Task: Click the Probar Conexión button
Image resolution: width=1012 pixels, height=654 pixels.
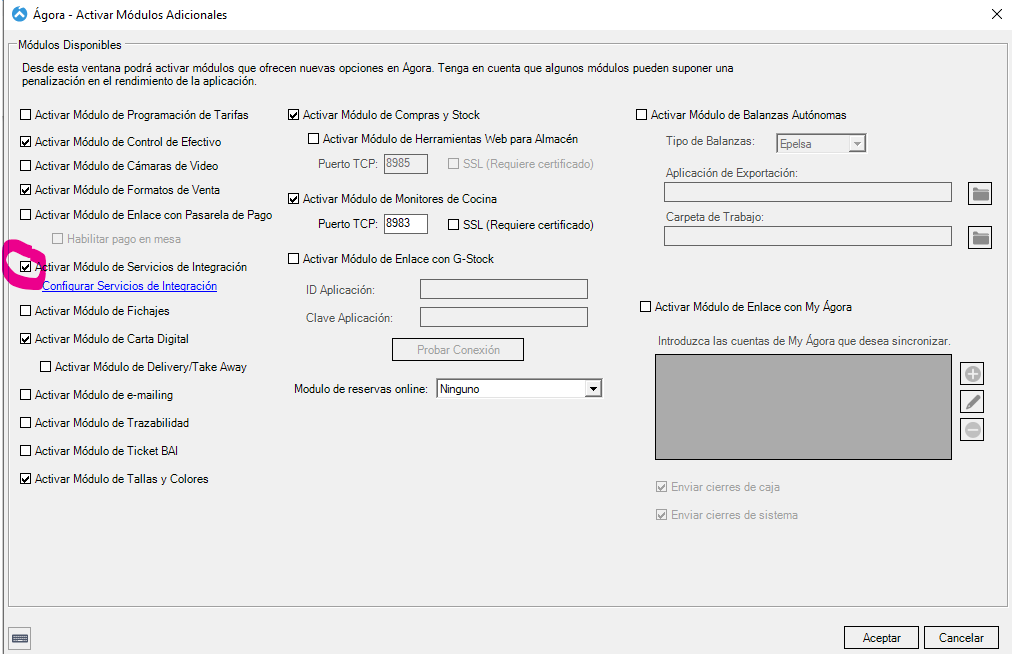Action: pos(458,350)
